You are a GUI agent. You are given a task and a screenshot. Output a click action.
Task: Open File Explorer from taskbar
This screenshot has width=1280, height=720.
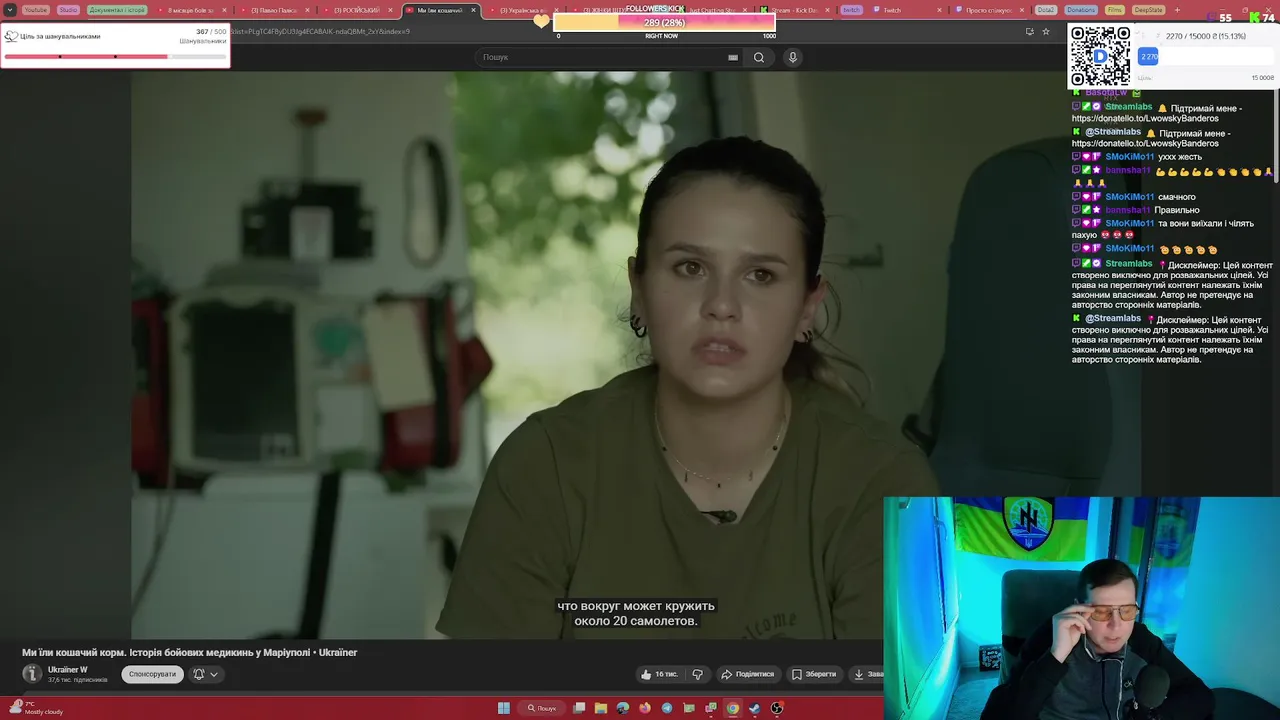pyautogui.click(x=601, y=708)
